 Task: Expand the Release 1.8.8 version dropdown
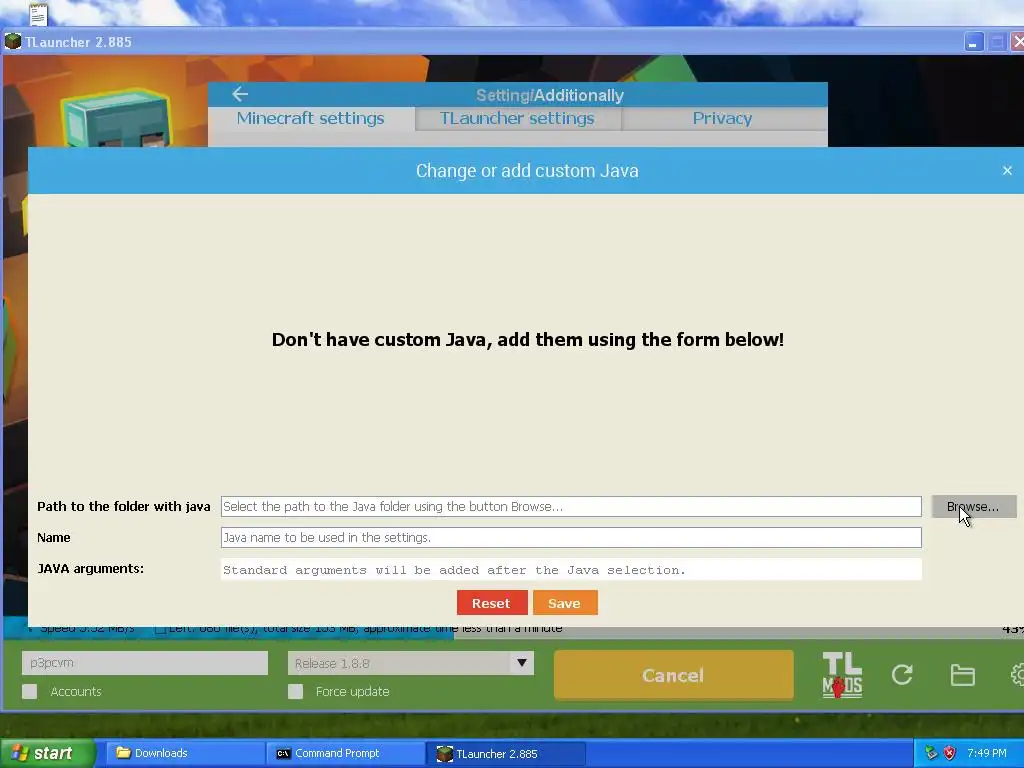tap(522, 663)
